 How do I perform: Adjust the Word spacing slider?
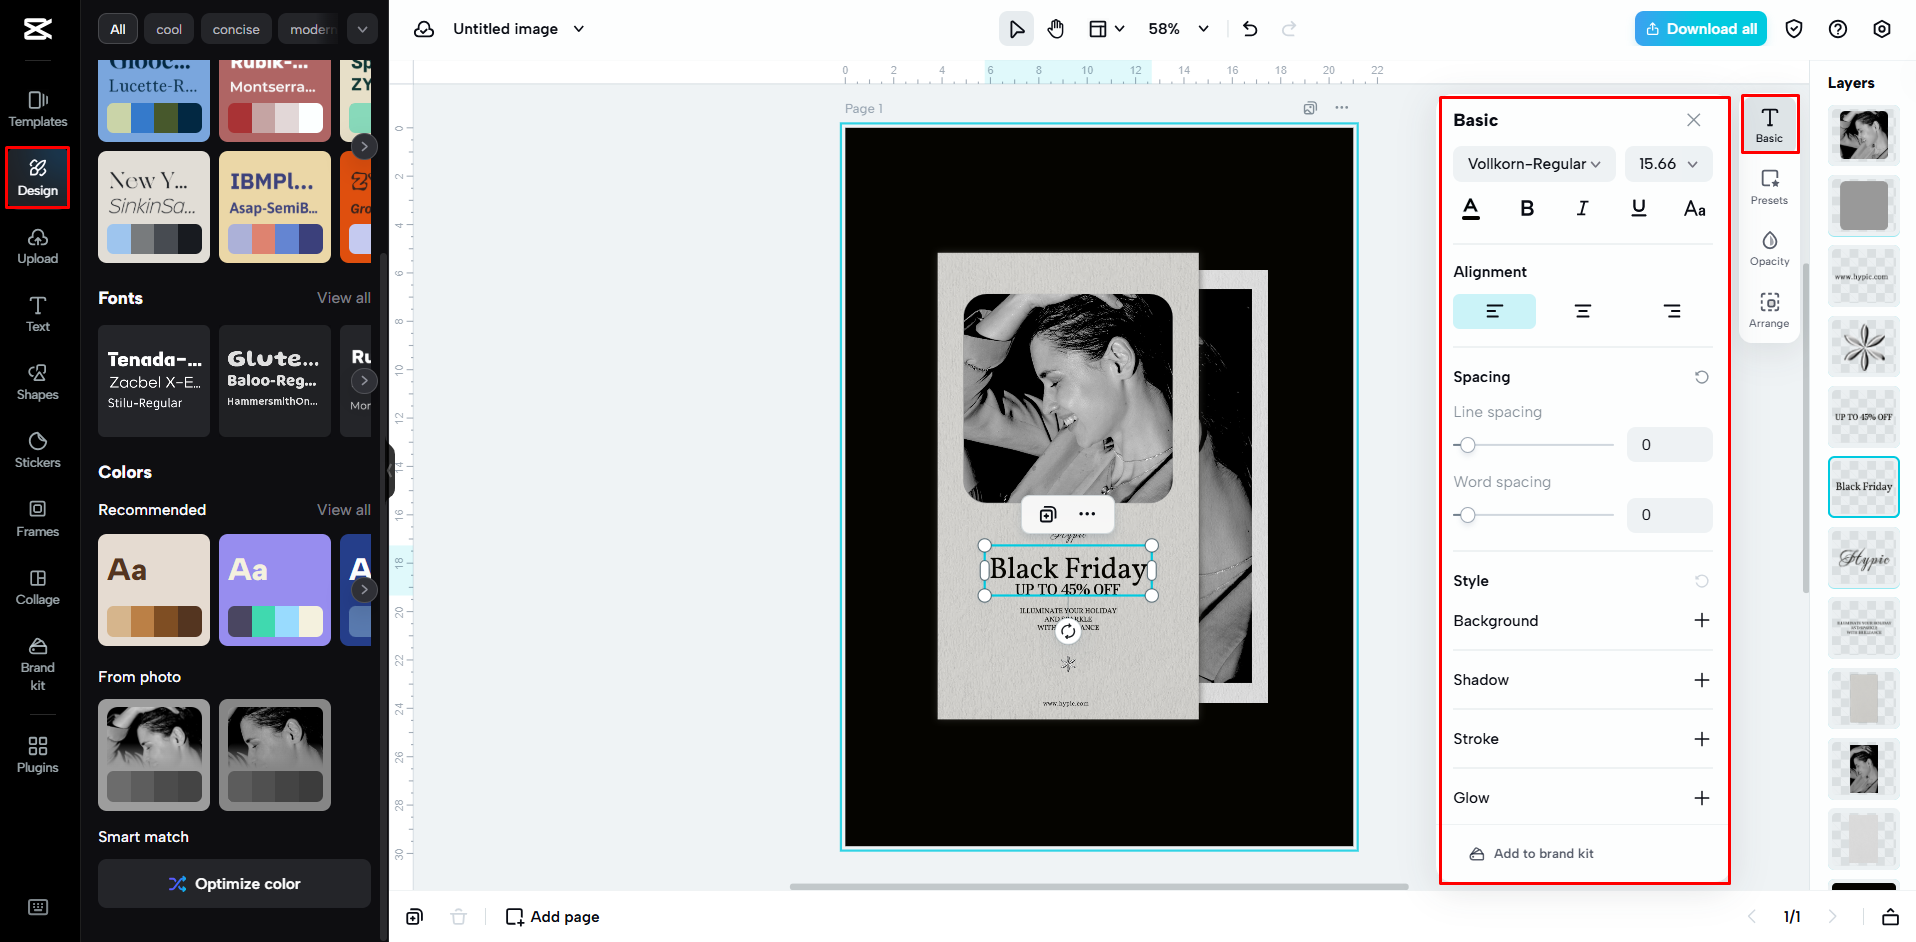tap(1467, 515)
